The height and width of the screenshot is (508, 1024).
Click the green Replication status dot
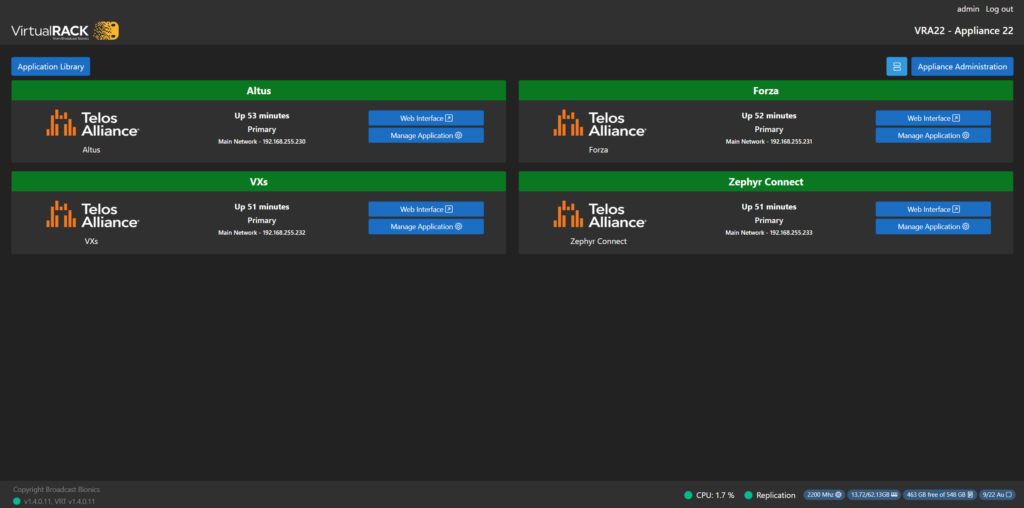[748, 495]
